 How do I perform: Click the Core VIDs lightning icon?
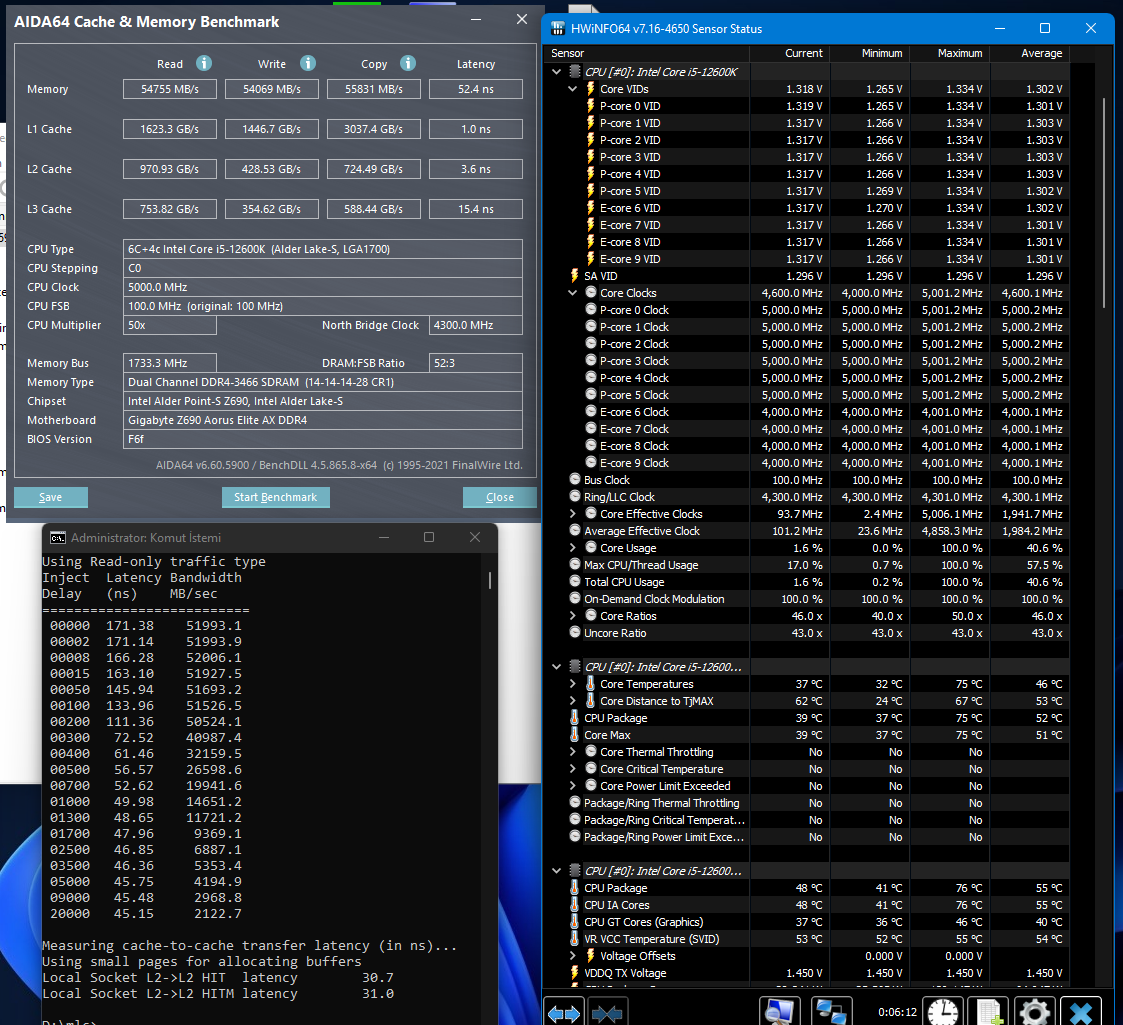click(x=591, y=89)
